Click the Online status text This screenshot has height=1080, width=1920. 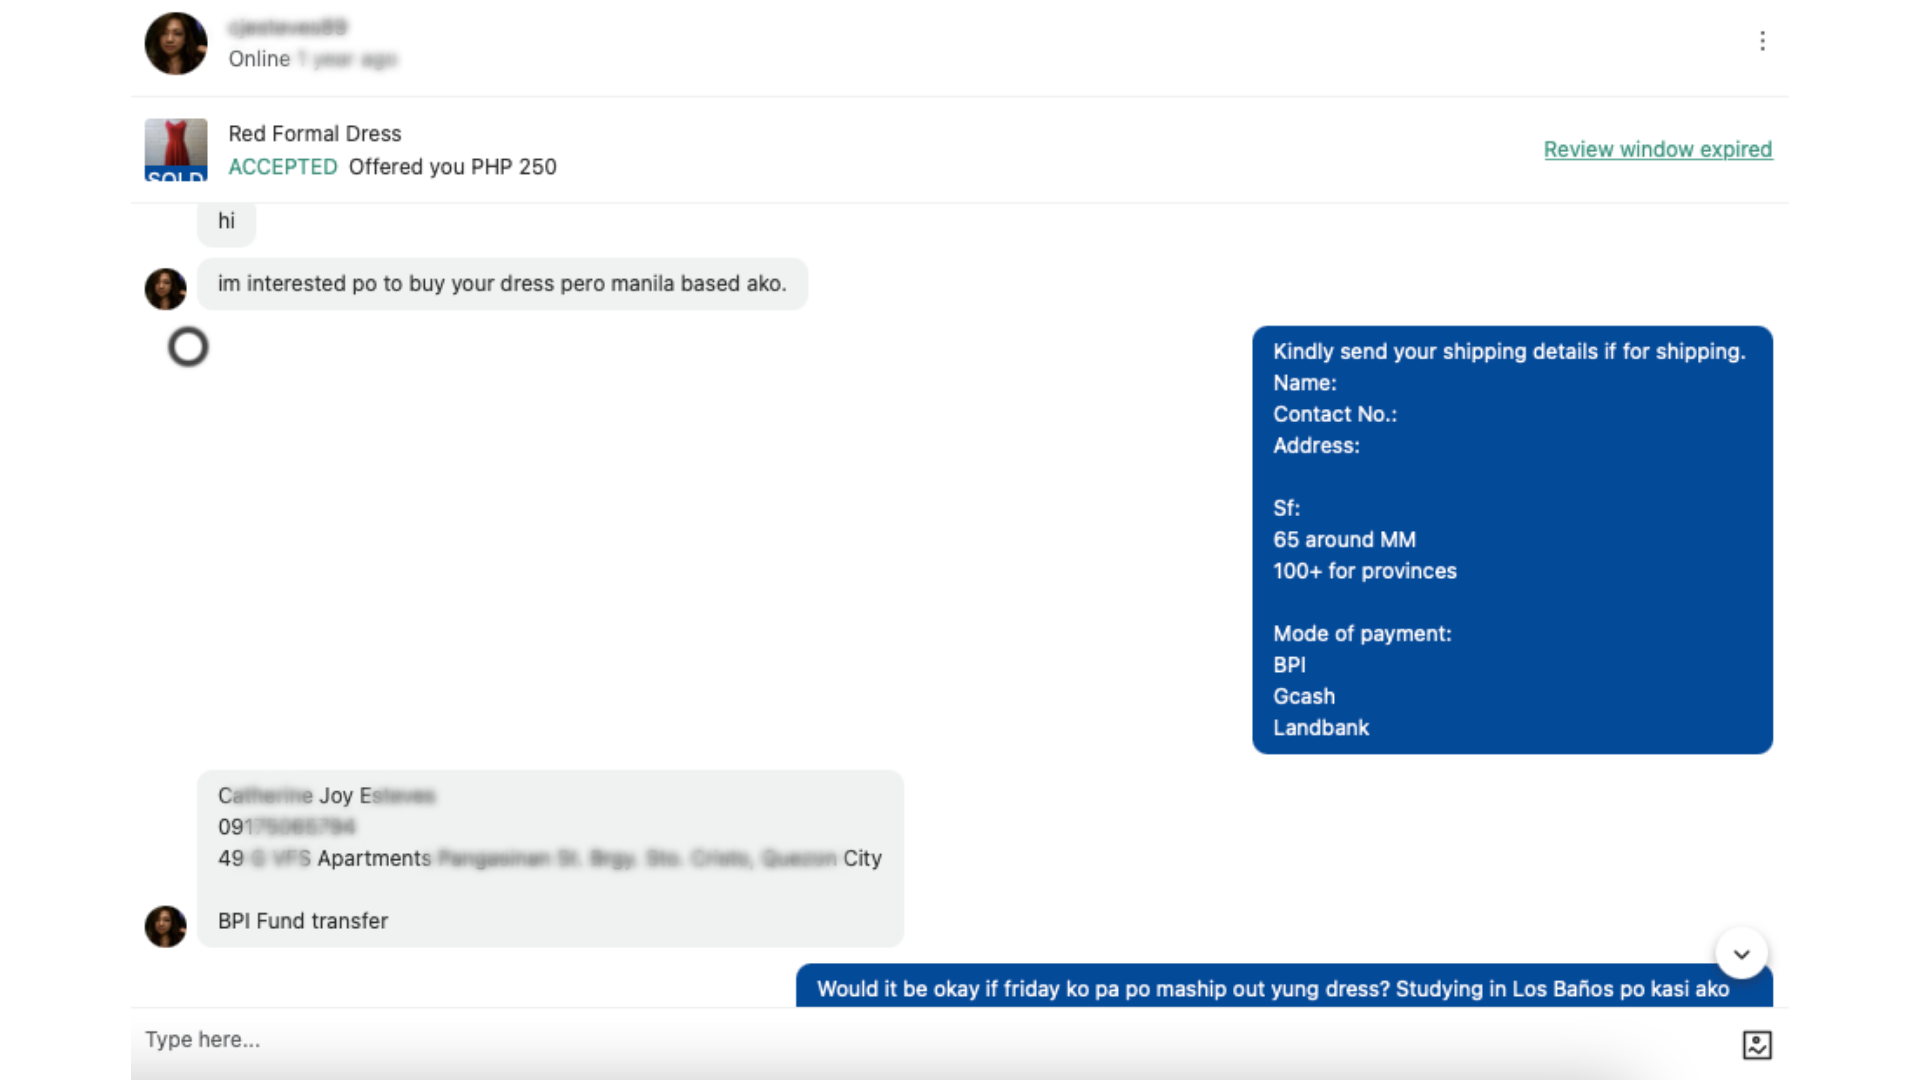click(259, 59)
